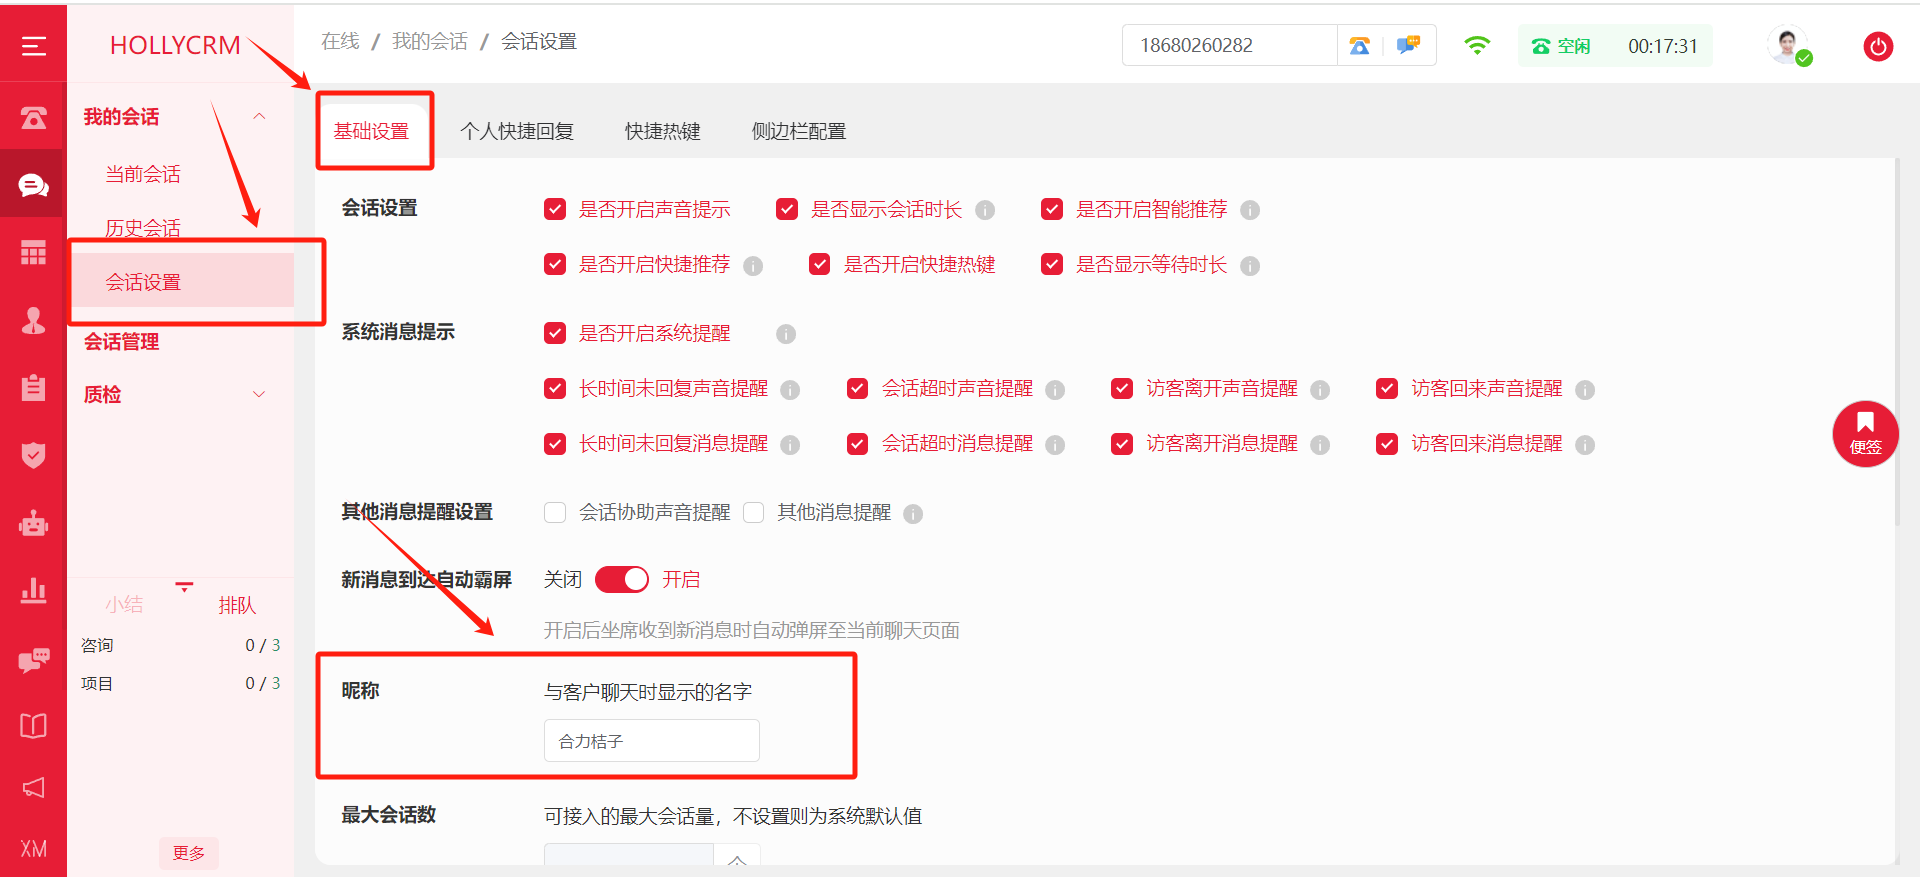Enable 会话协助声音提醒 checkbox
1920x877 pixels.
pyautogui.click(x=555, y=513)
